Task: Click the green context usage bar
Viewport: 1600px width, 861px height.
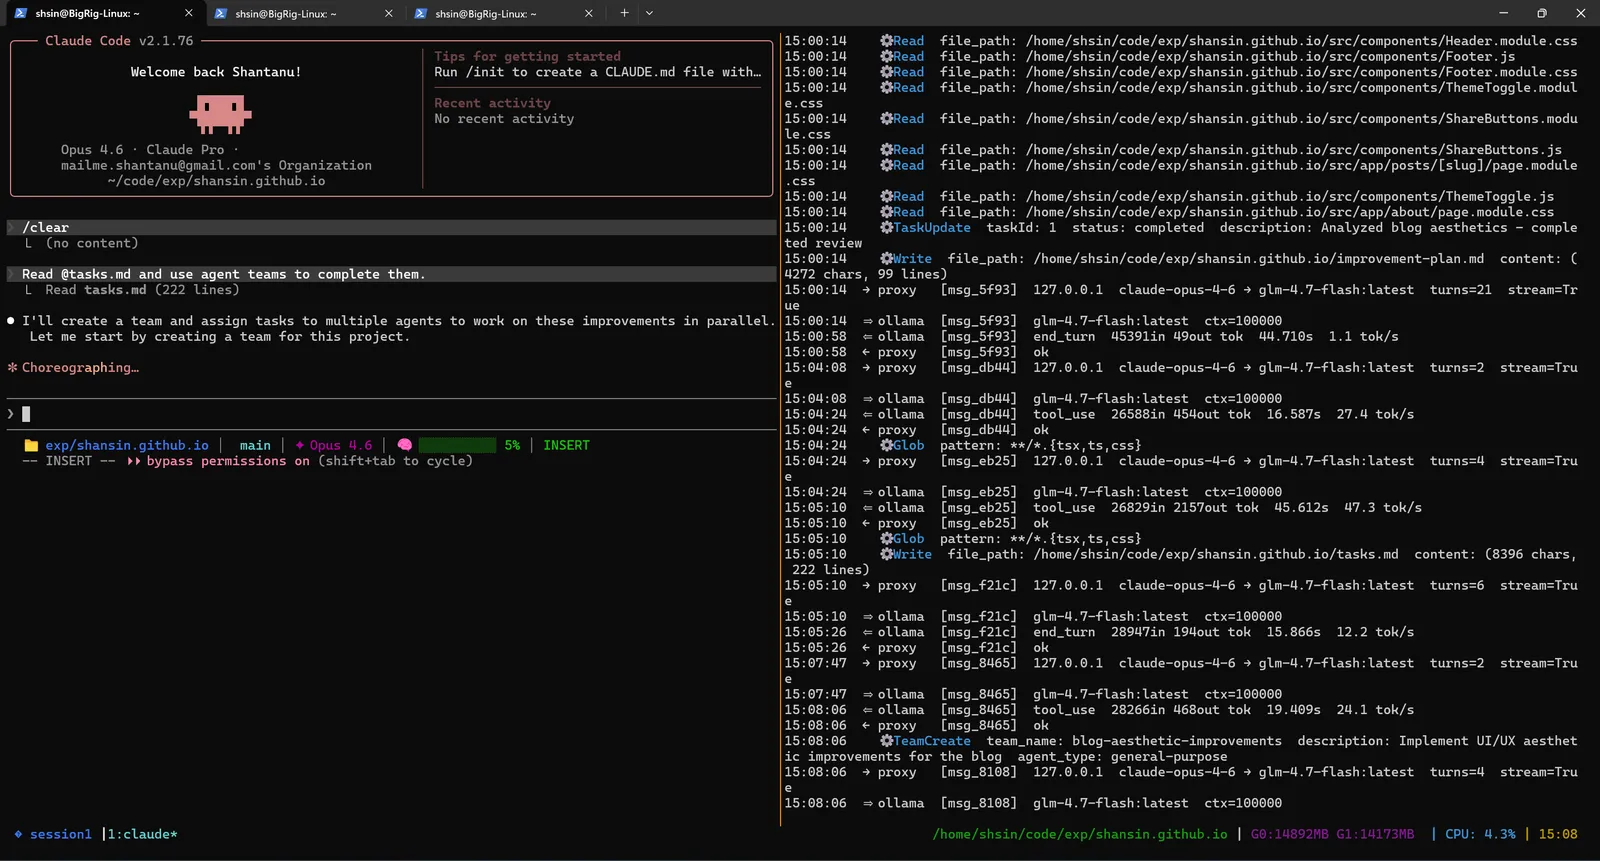Action: (457, 446)
